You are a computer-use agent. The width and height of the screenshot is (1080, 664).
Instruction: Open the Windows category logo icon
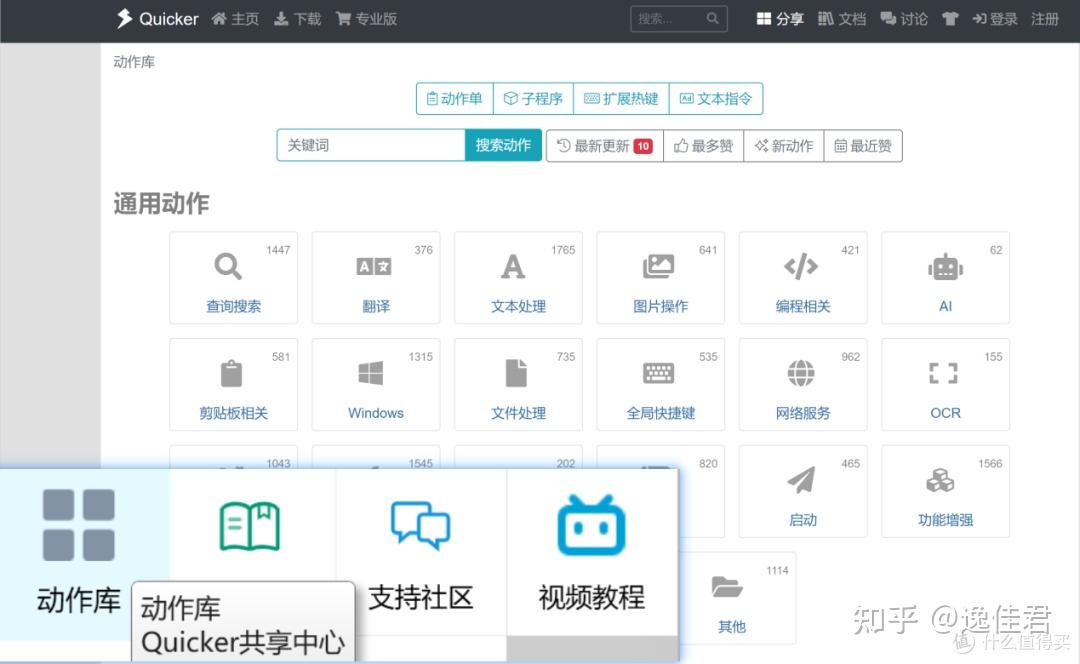[x=371, y=373]
